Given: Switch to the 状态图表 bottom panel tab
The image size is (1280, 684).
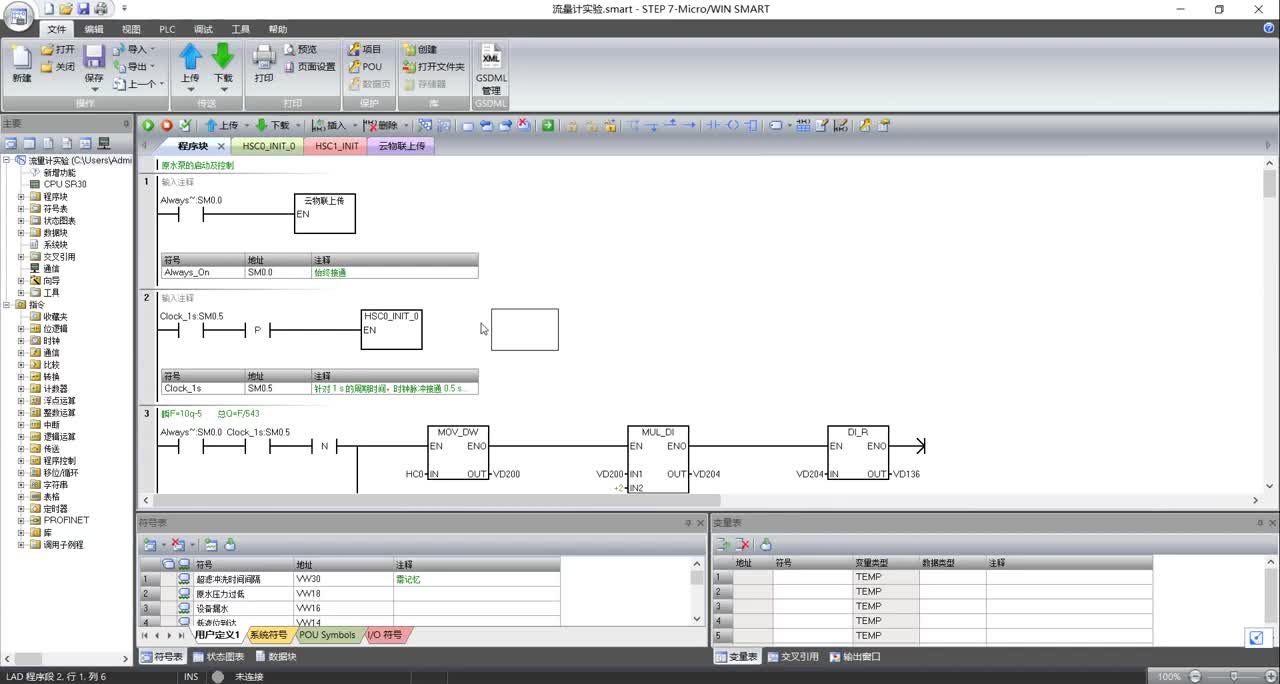Looking at the screenshot, I should tap(218, 657).
